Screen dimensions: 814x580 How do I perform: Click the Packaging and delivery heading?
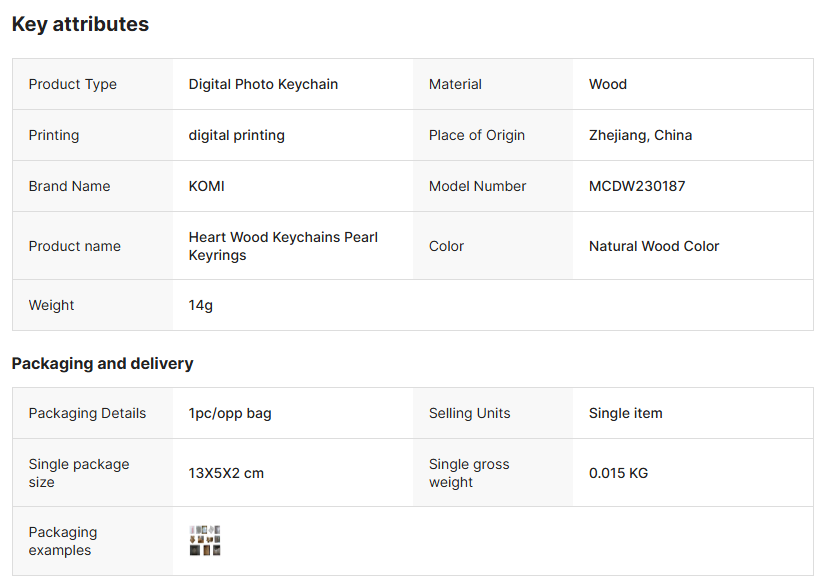click(x=102, y=364)
